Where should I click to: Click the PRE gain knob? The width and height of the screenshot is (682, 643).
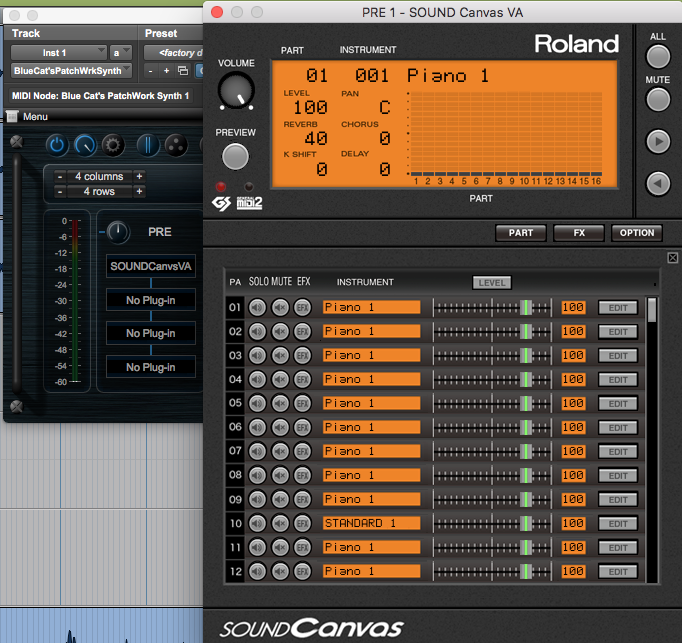click(x=118, y=232)
